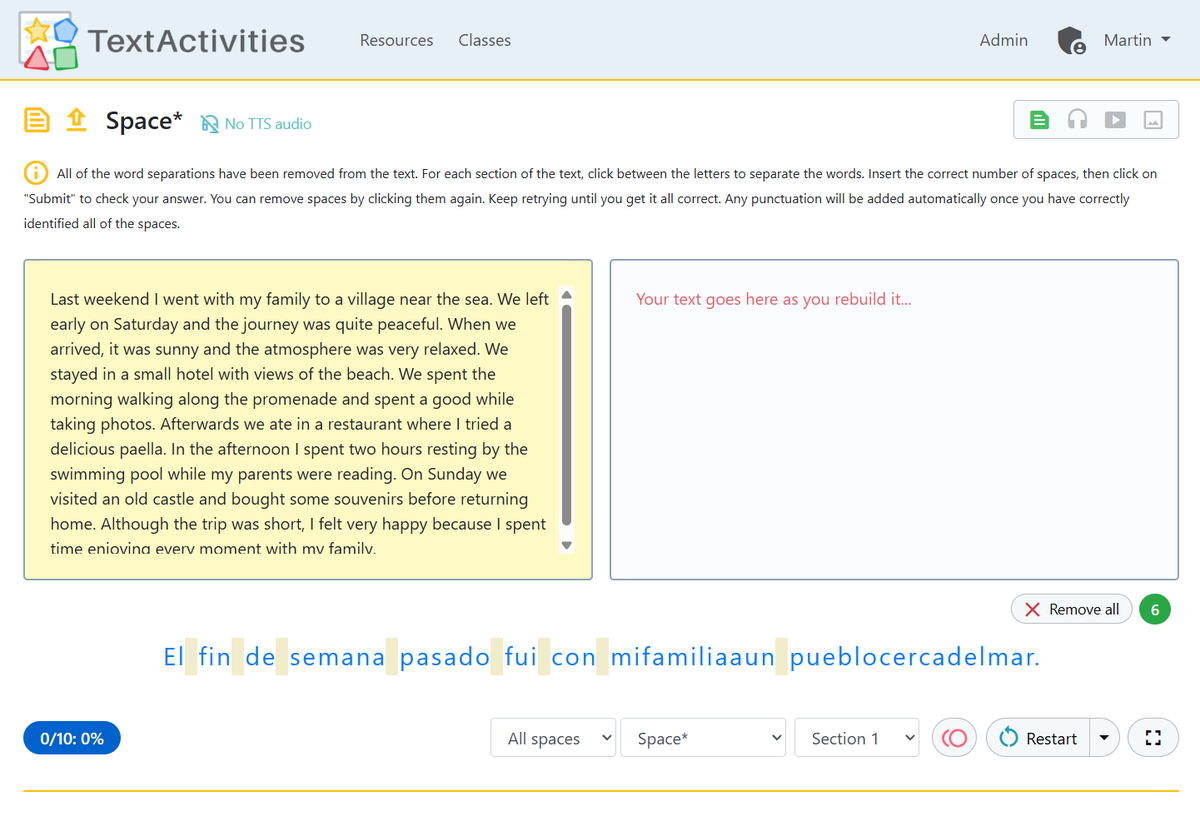Click the rebuilt text area on the right
Image resolution: width=1200 pixels, height=826 pixels.
tap(894, 420)
